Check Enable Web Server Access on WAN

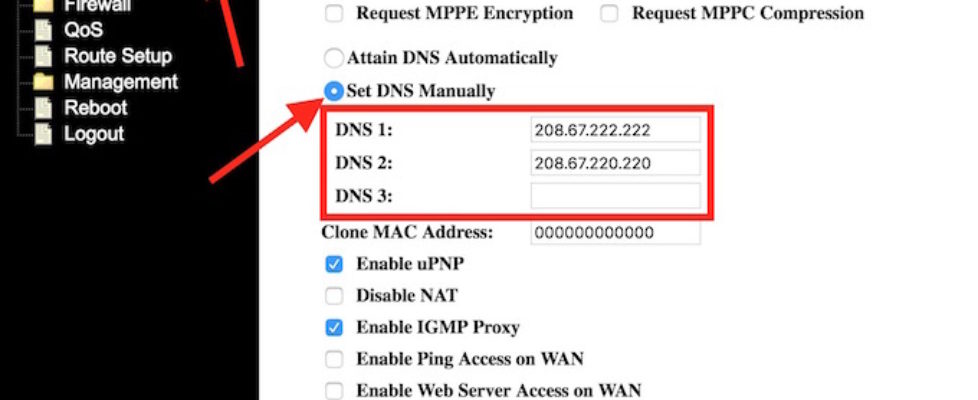coord(334,391)
